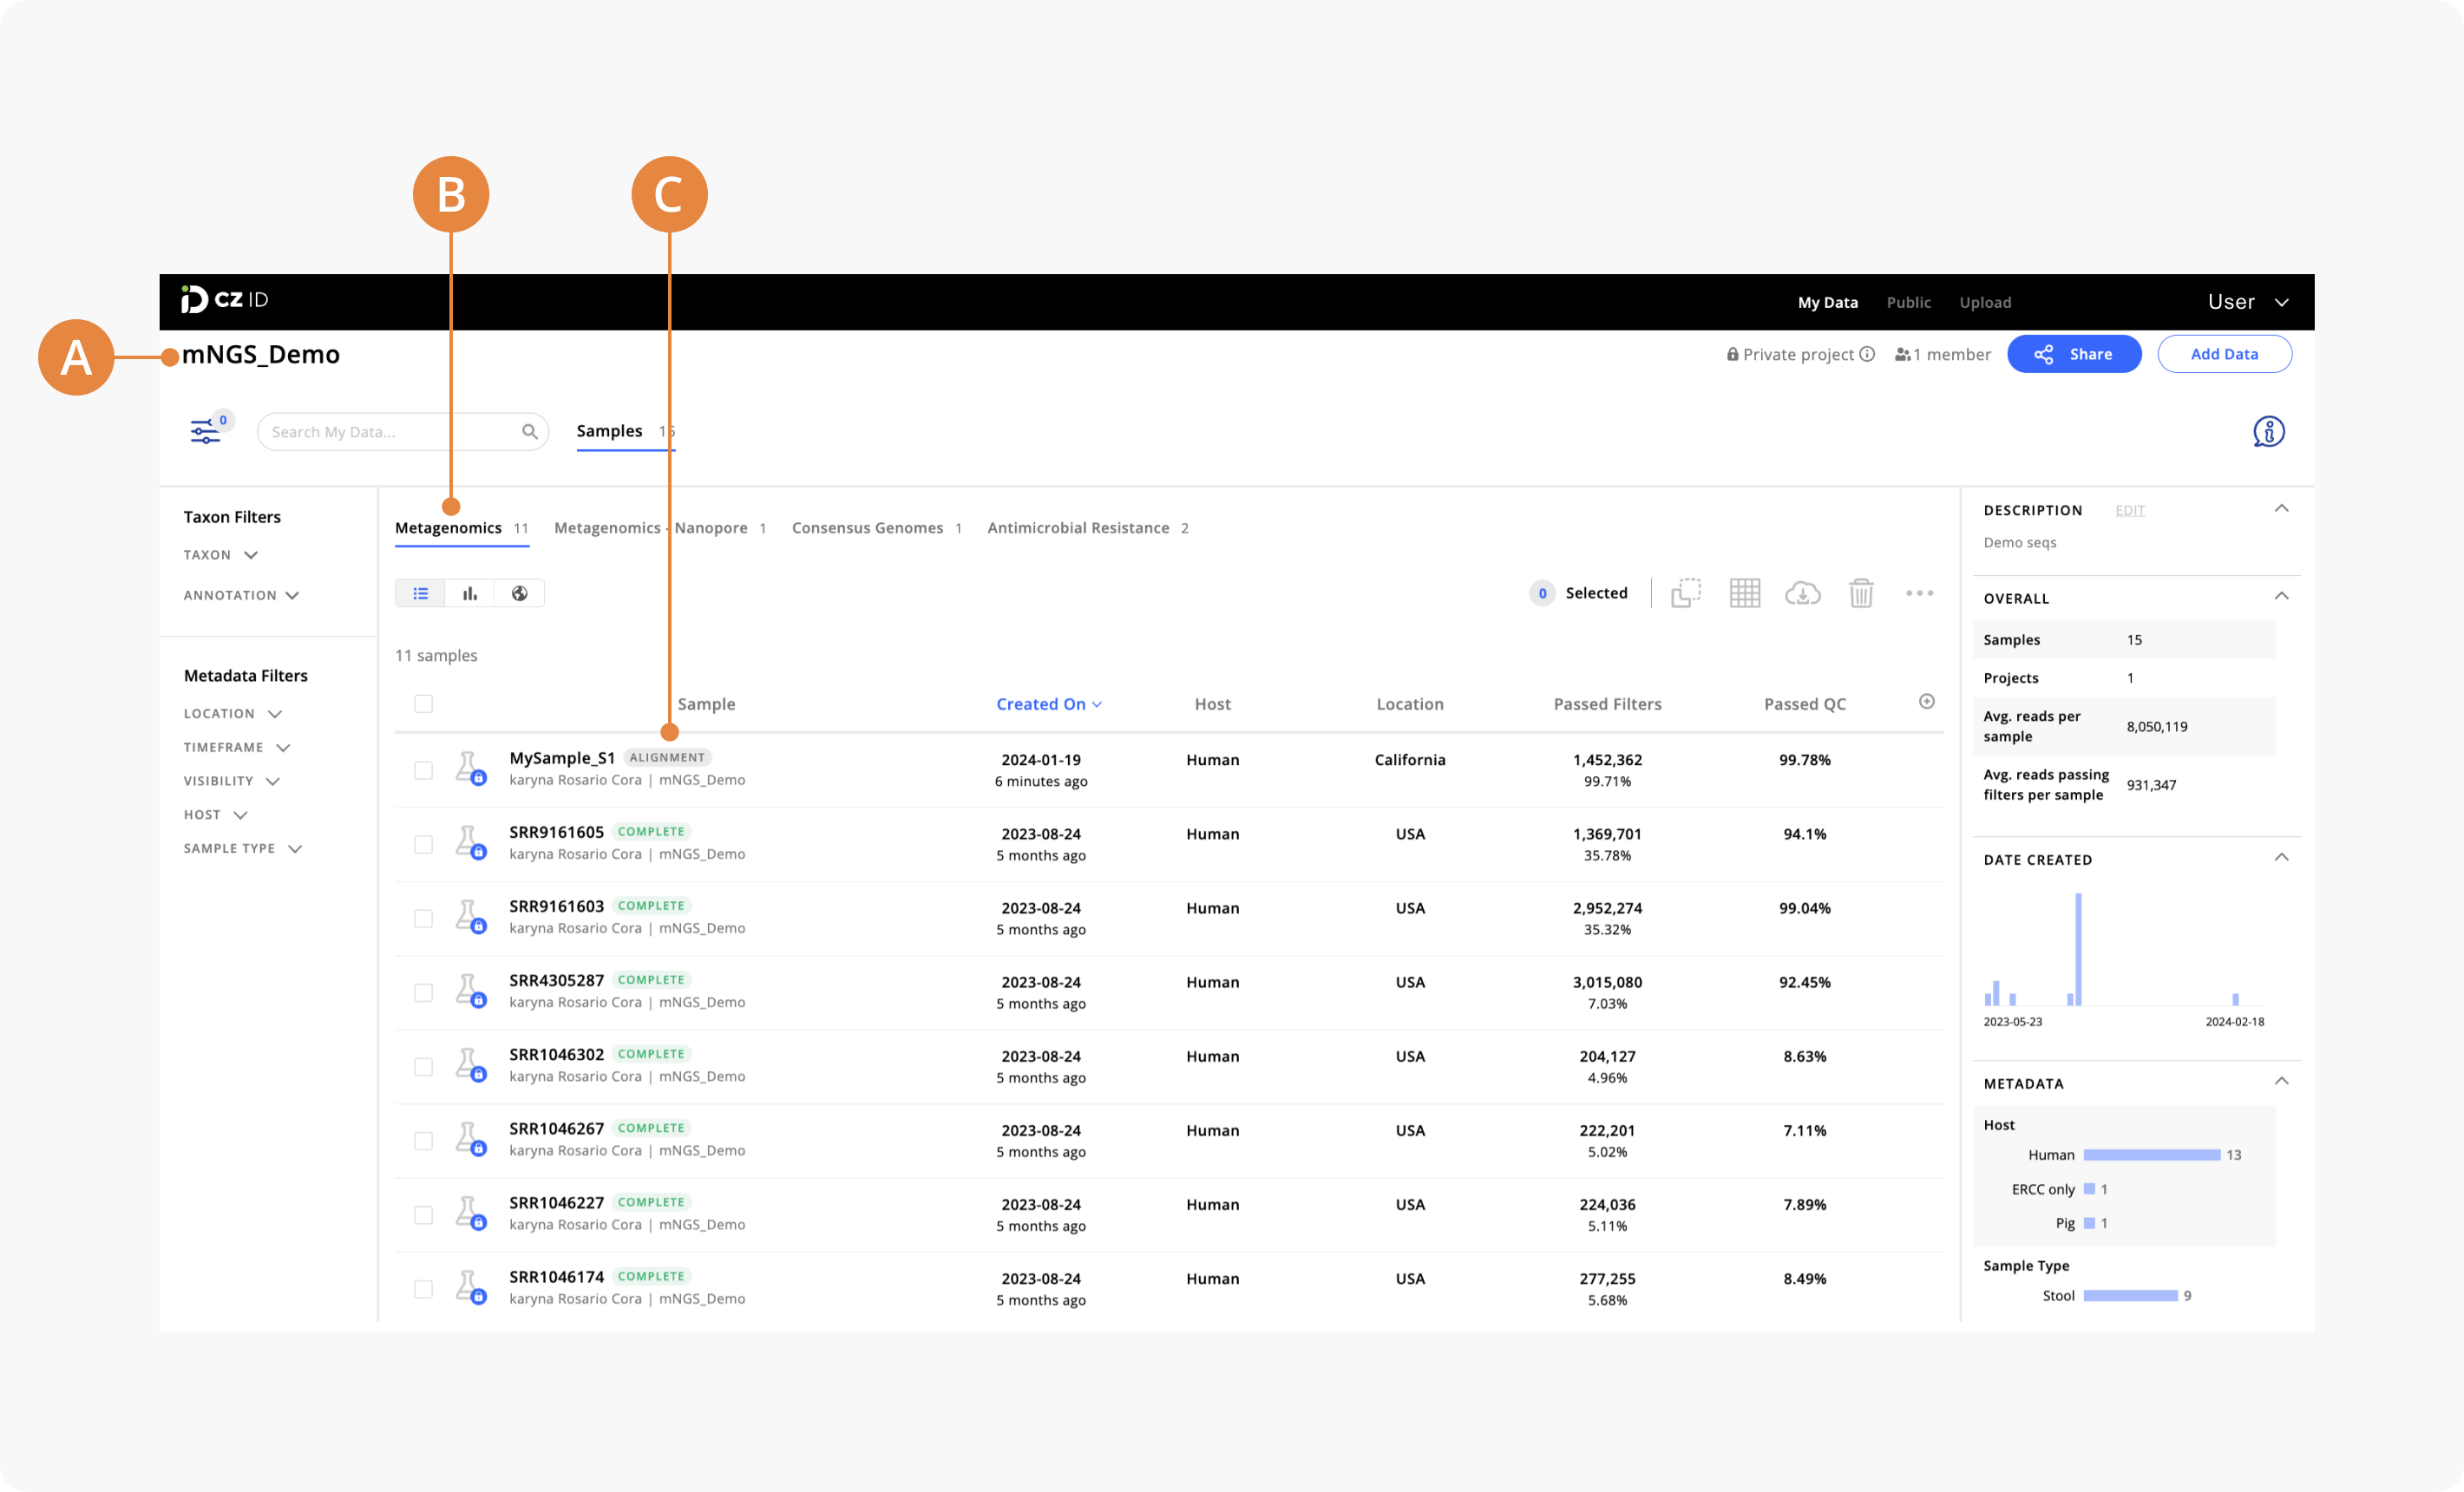Open the taxon filters panel icon
The width and height of the screenshot is (2464, 1492).
[205, 430]
